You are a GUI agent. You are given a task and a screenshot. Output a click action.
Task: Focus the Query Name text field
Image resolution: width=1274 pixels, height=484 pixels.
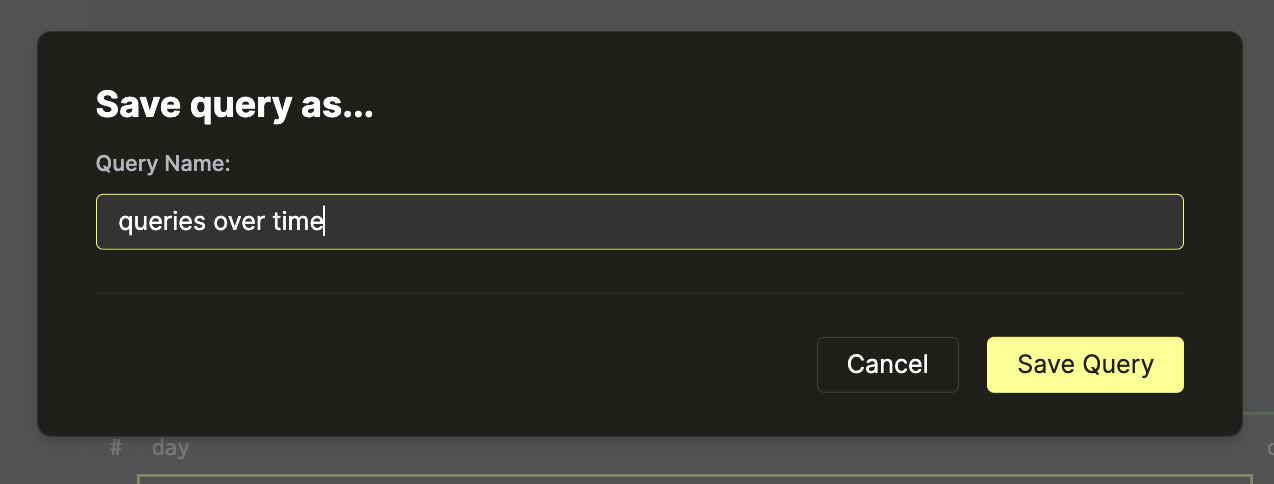pos(640,222)
